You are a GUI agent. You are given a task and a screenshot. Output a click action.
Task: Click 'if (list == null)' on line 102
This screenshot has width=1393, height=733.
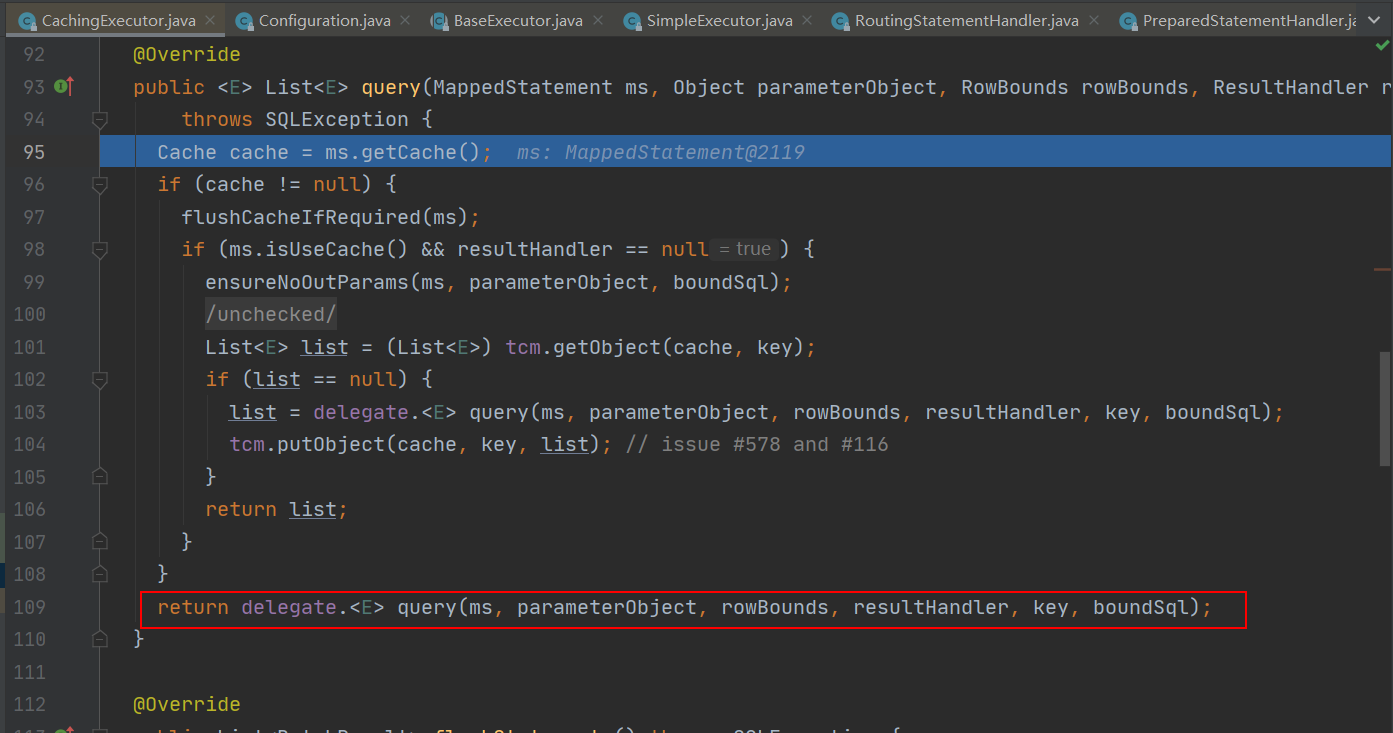coord(307,379)
